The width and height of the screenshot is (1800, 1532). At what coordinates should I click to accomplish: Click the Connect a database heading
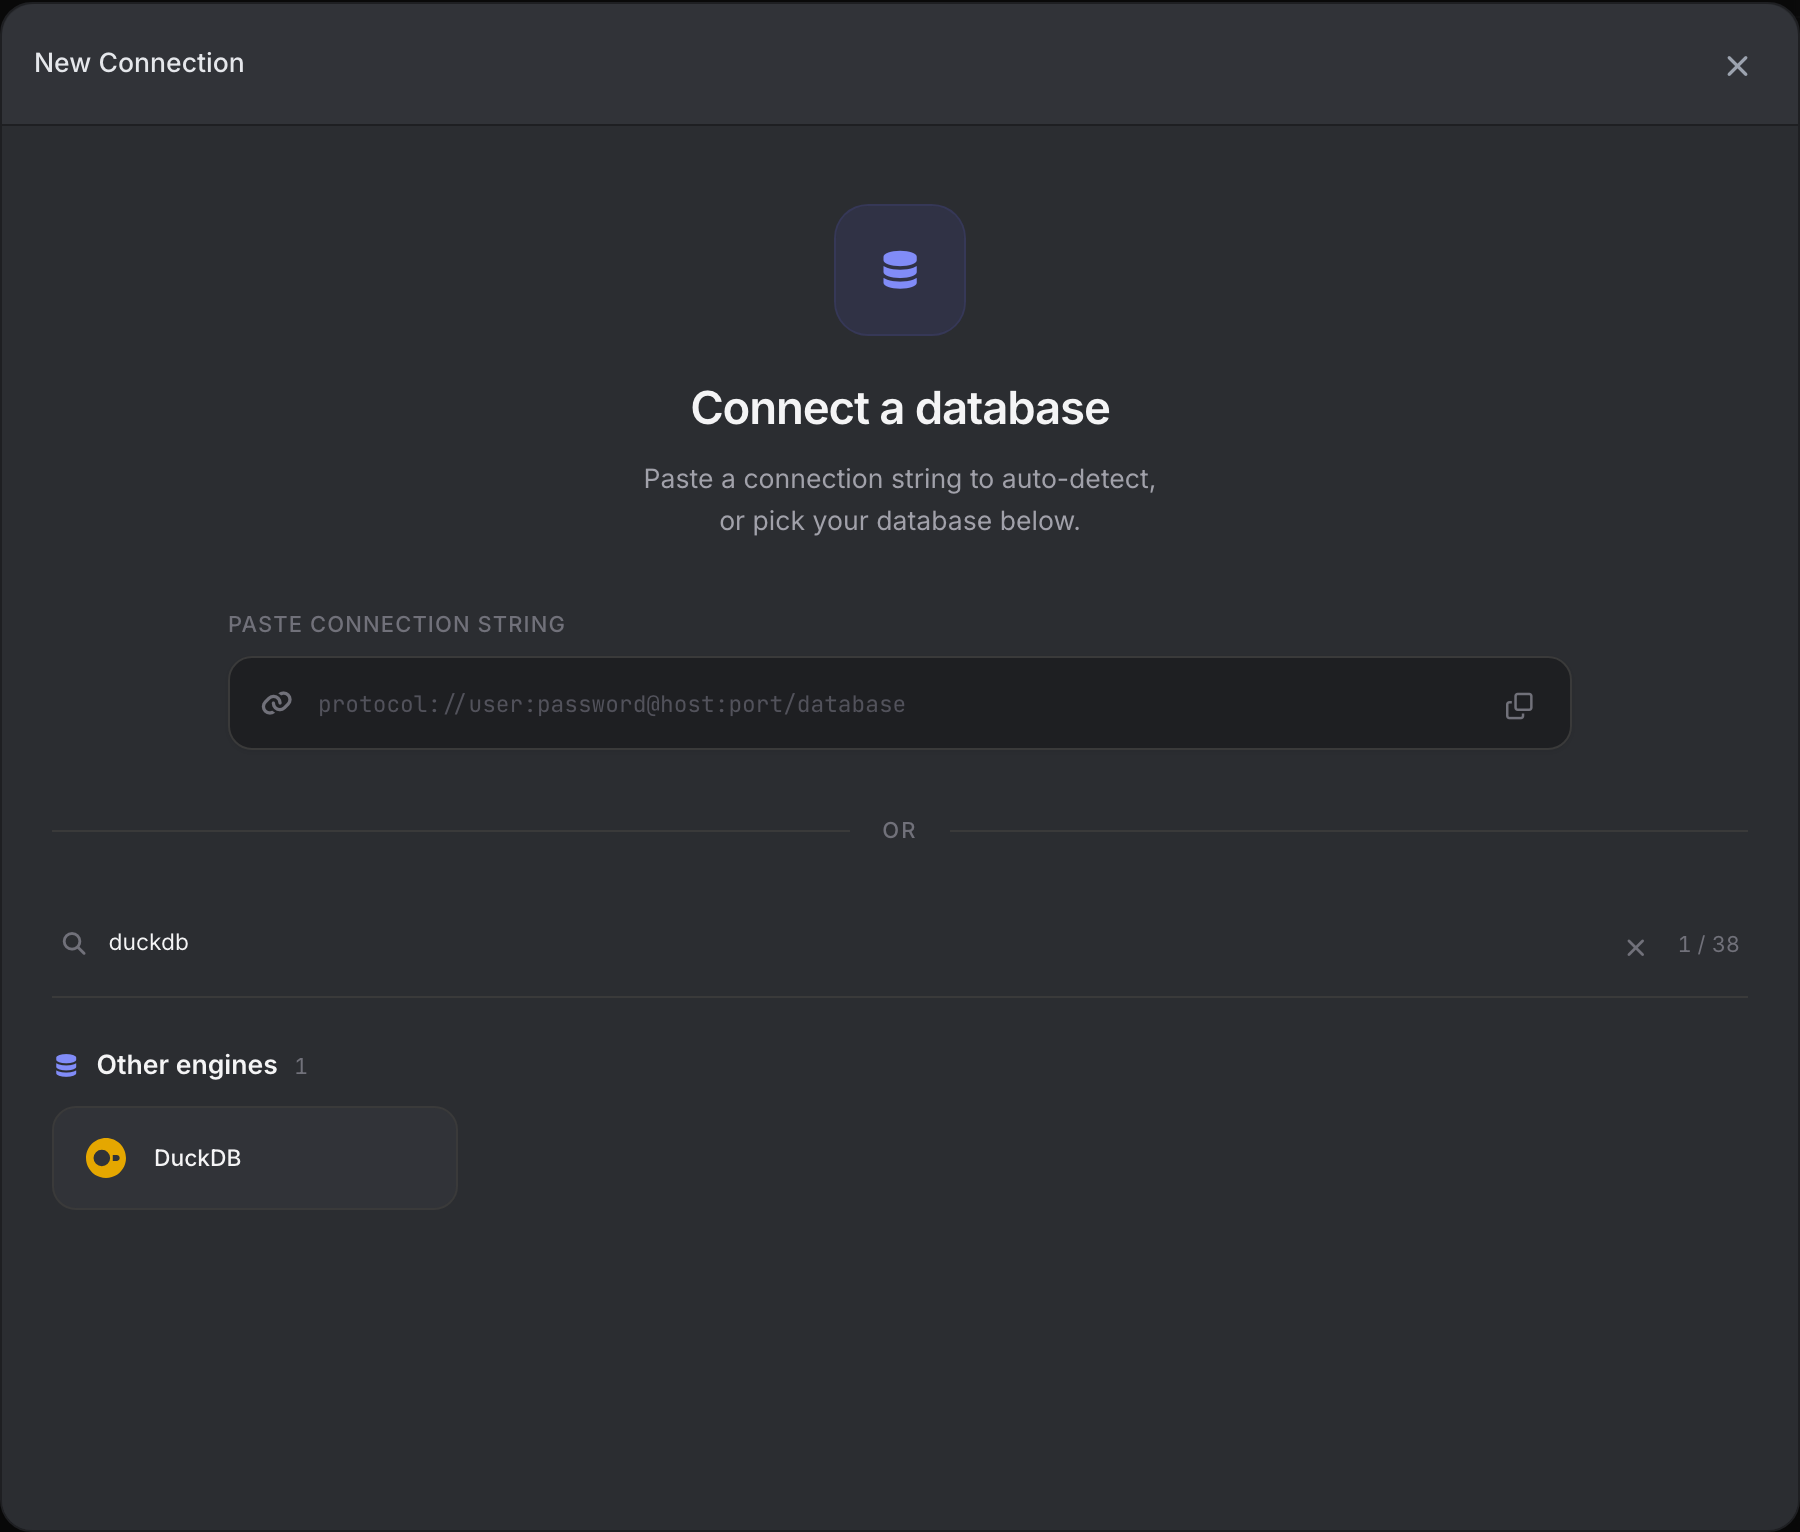pyautogui.click(x=900, y=408)
